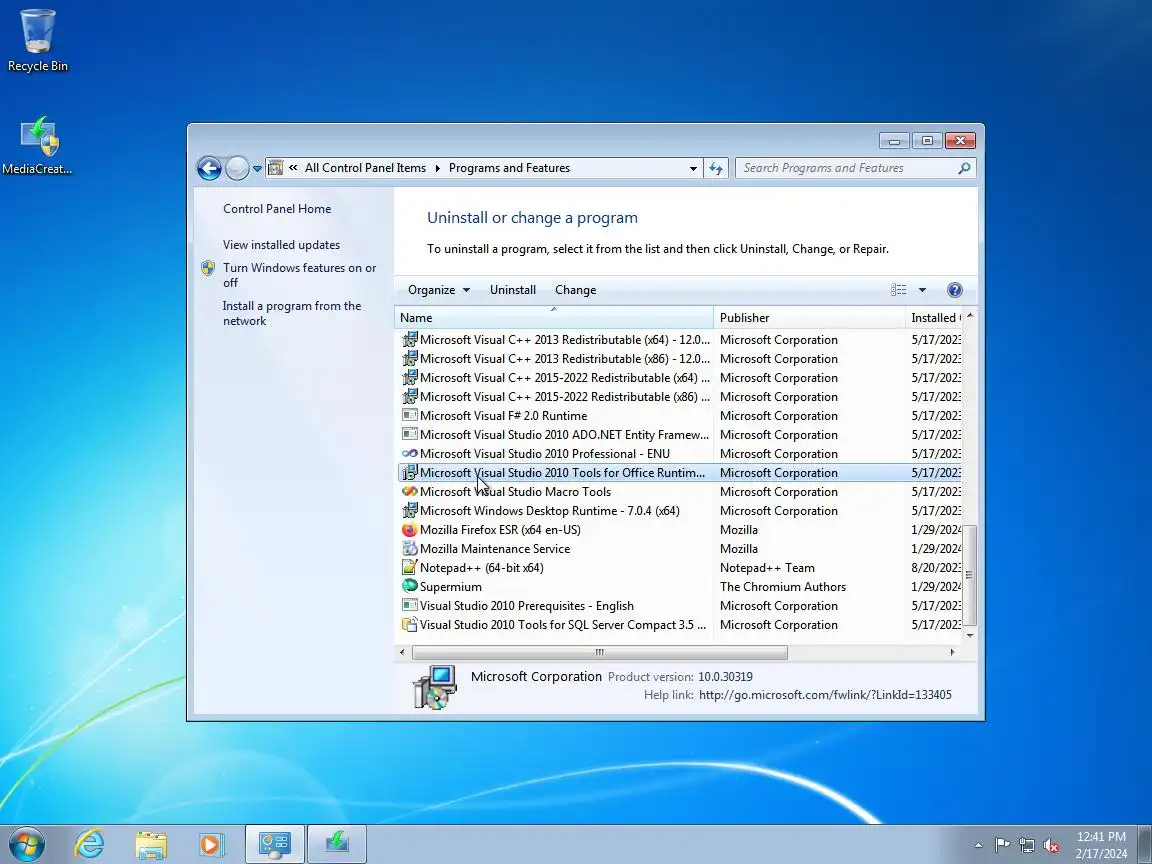Screen dimensions: 1152x864
Task: Click the Change your view icon
Action: pyautogui.click(x=899, y=289)
